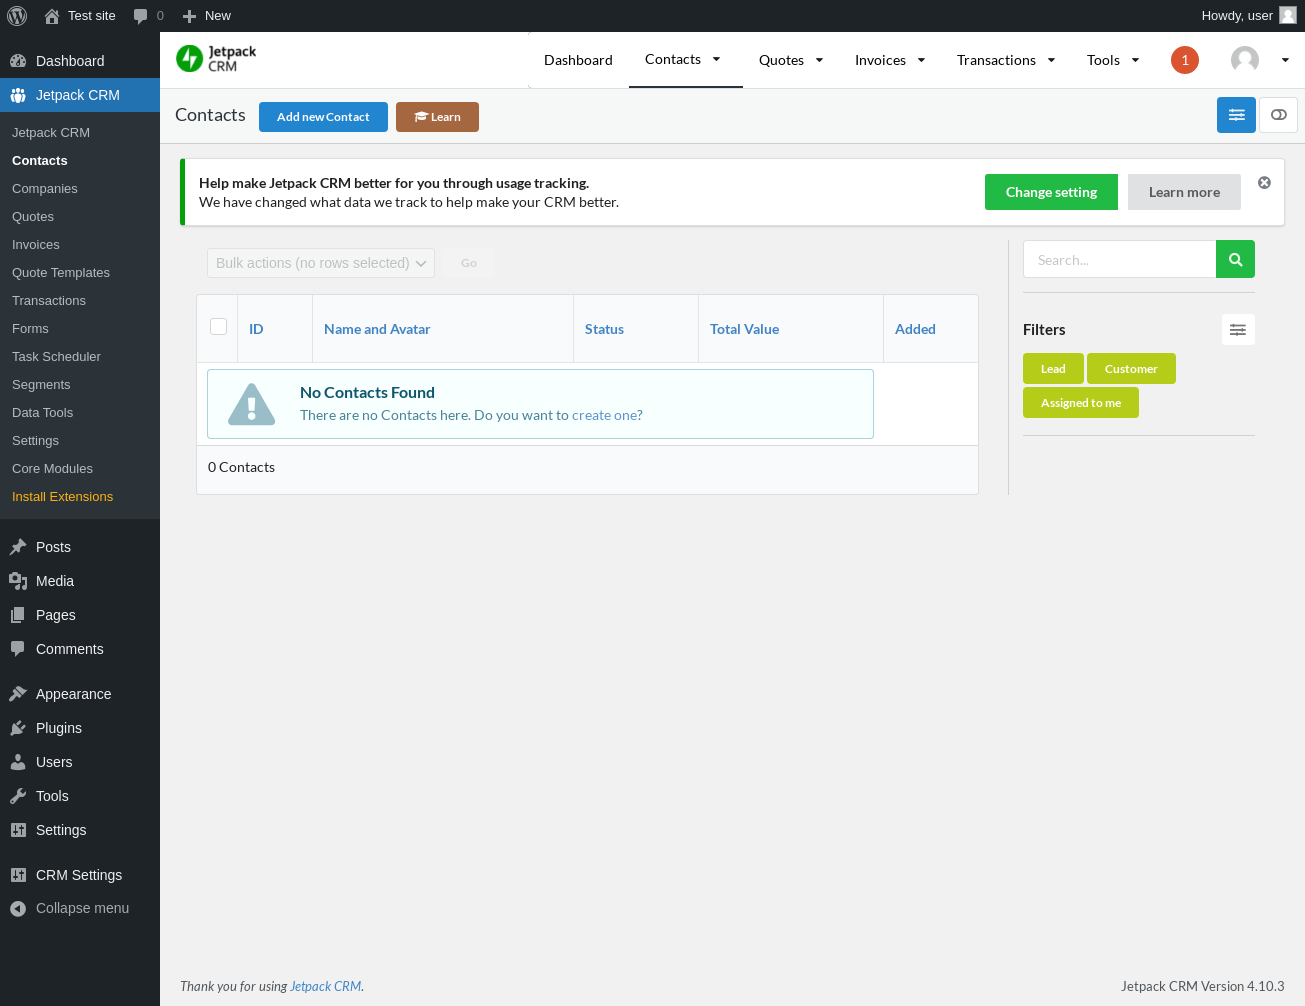This screenshot has width=1305, height=1006.
Task: Click the Pages icon in sidebar
Action: [x=18, y=615]
